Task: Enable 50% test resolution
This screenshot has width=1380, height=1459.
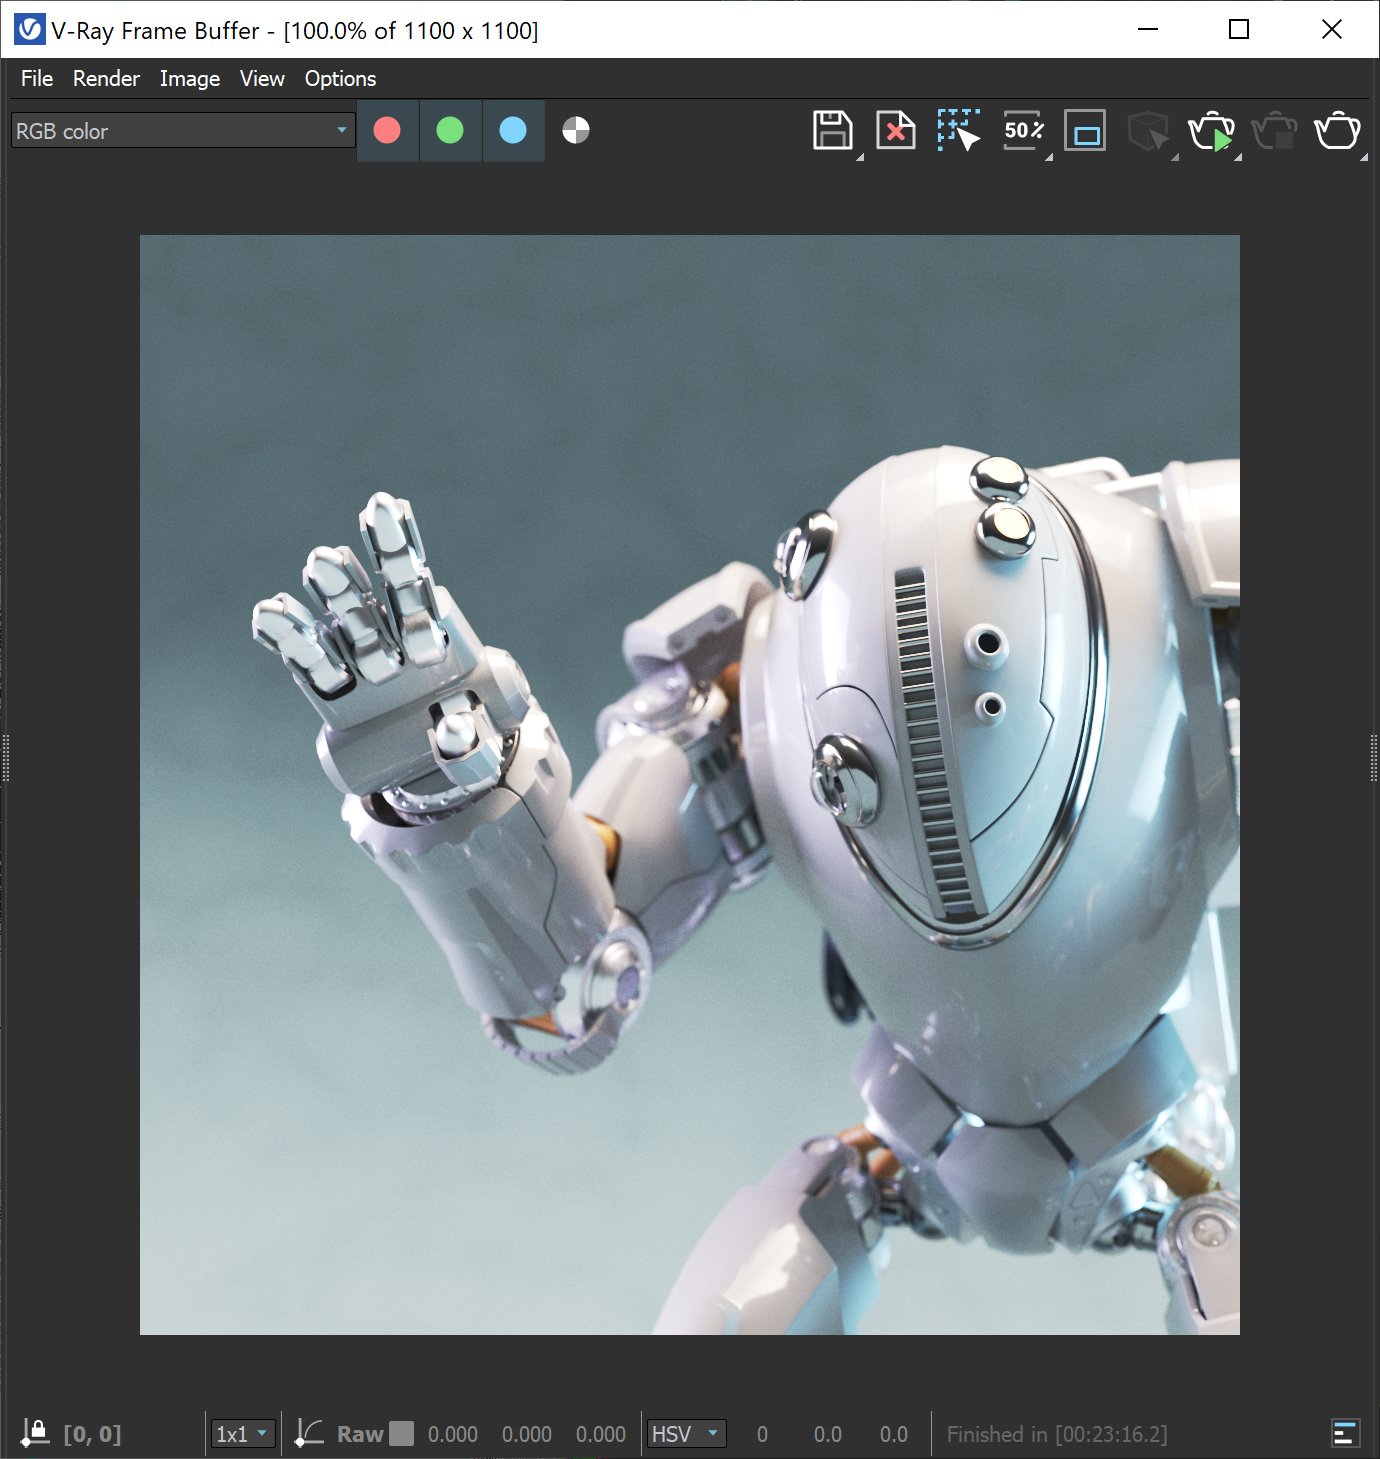Action: pos(1022,130)
